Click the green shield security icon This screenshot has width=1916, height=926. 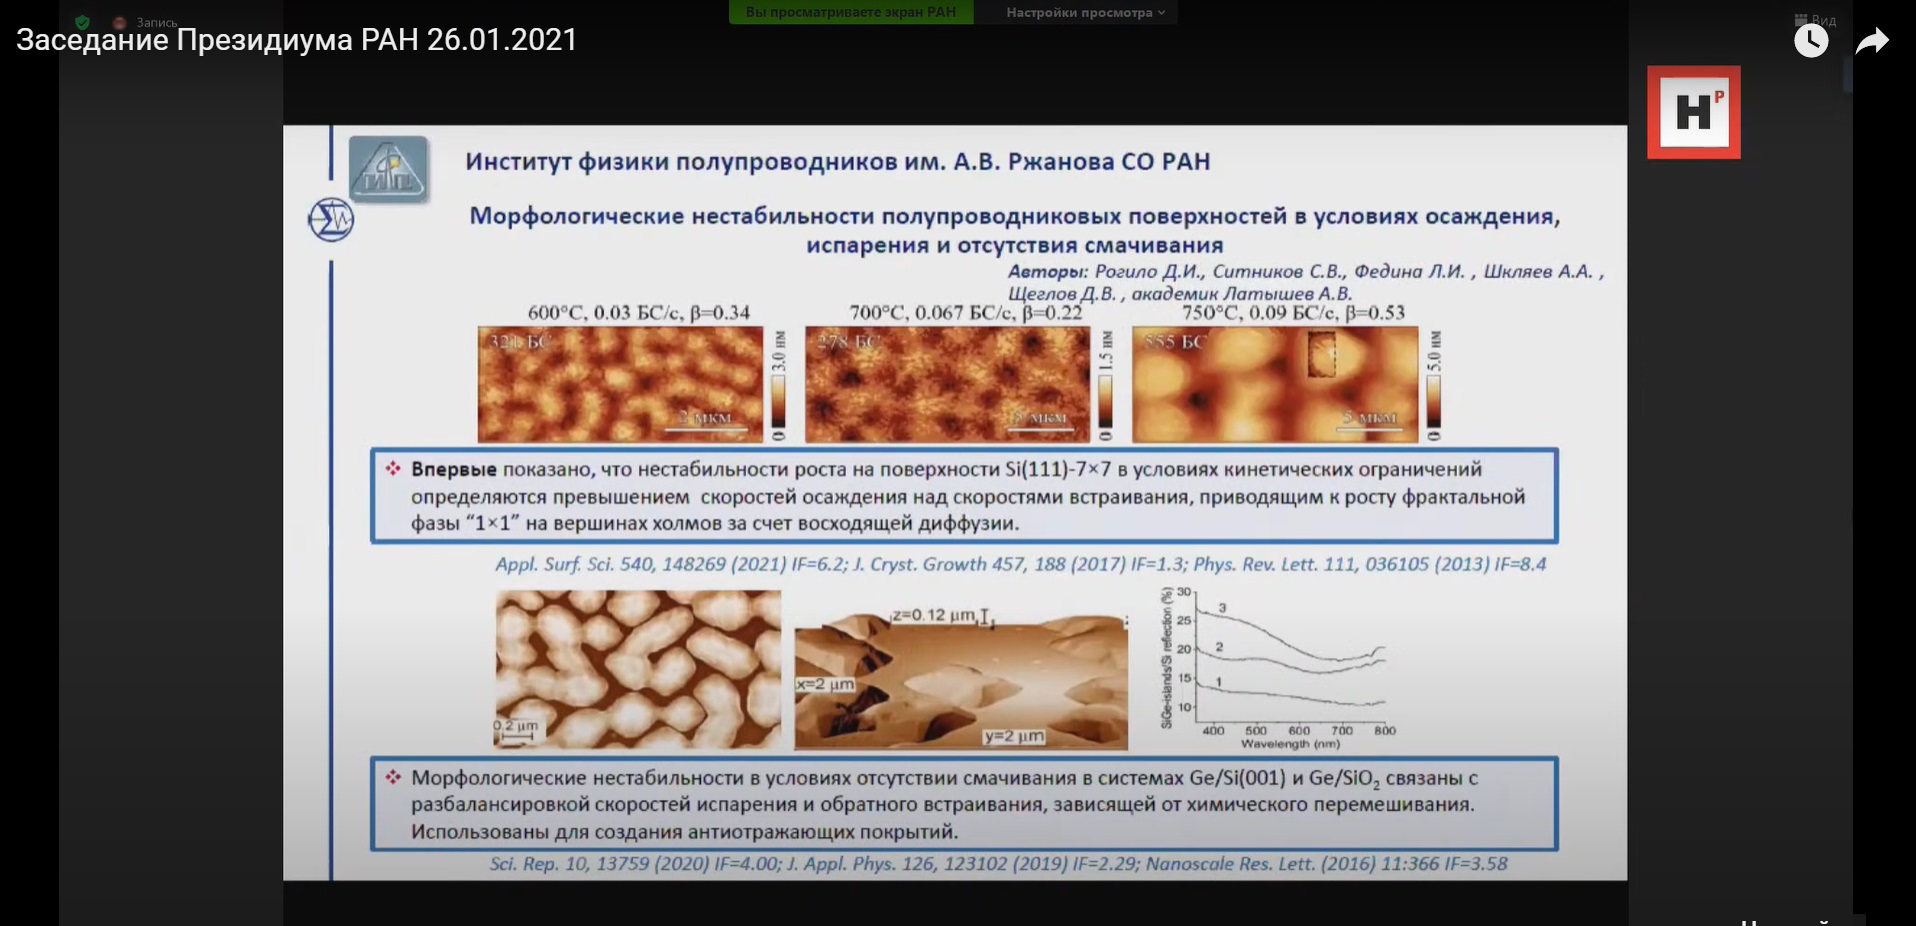click(x=82, y=22)
